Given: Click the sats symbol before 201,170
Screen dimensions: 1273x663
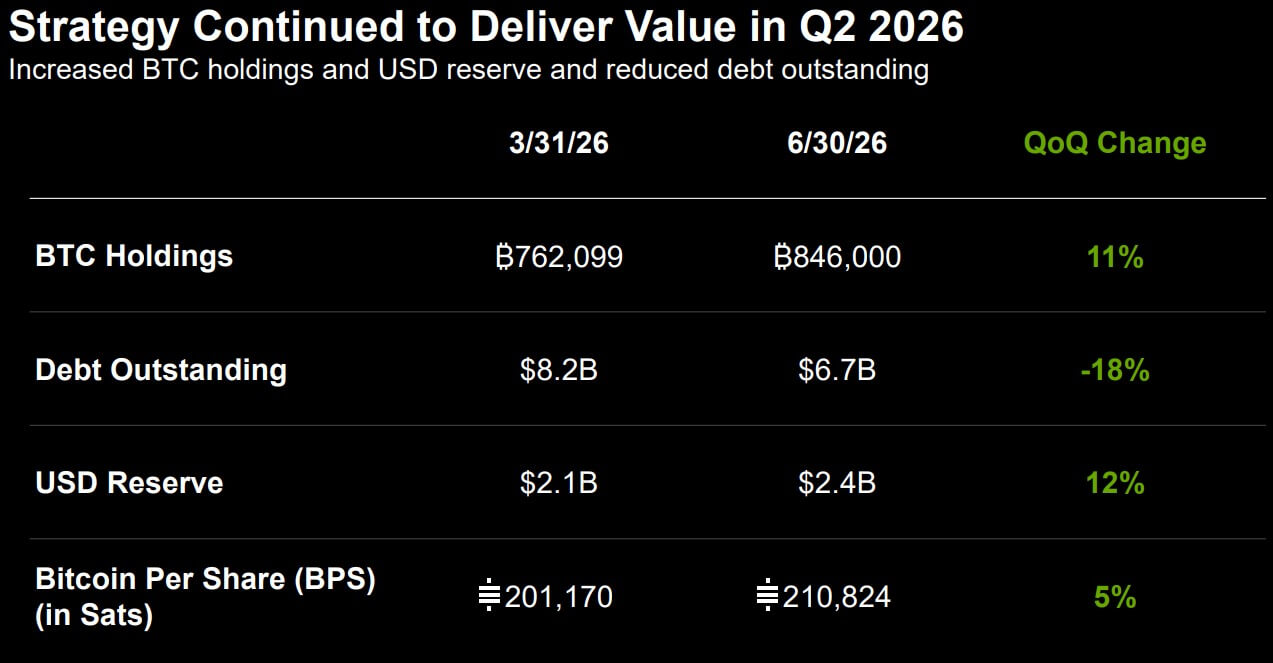Looking at the screenshot, I should click(489, 597).
